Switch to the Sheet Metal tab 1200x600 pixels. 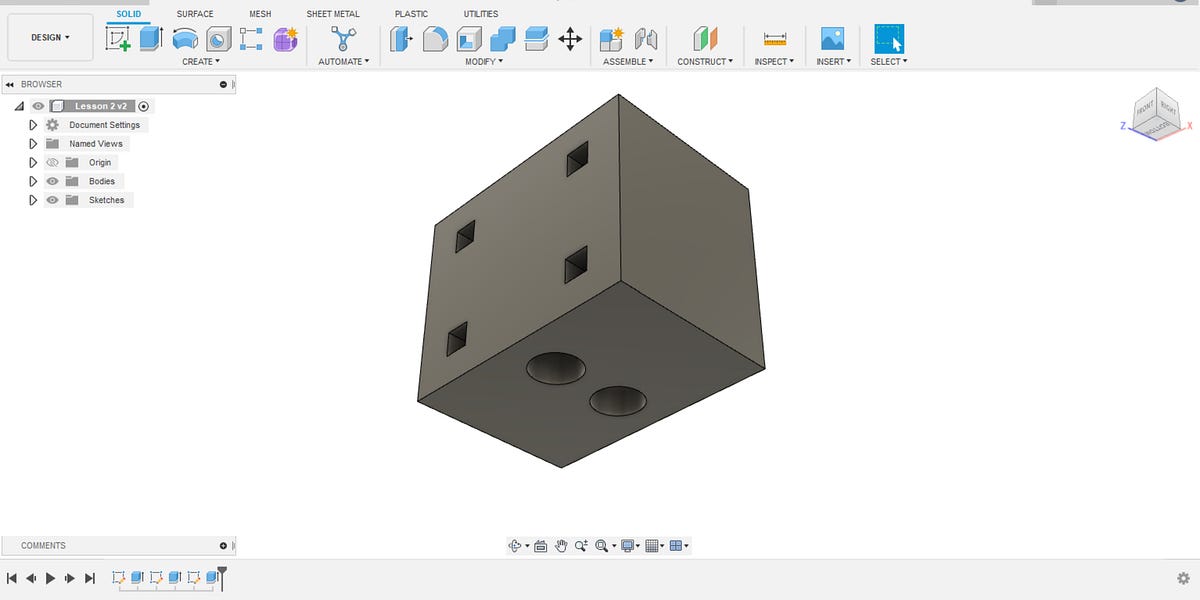pyautogui.click(x=333, y=13)
